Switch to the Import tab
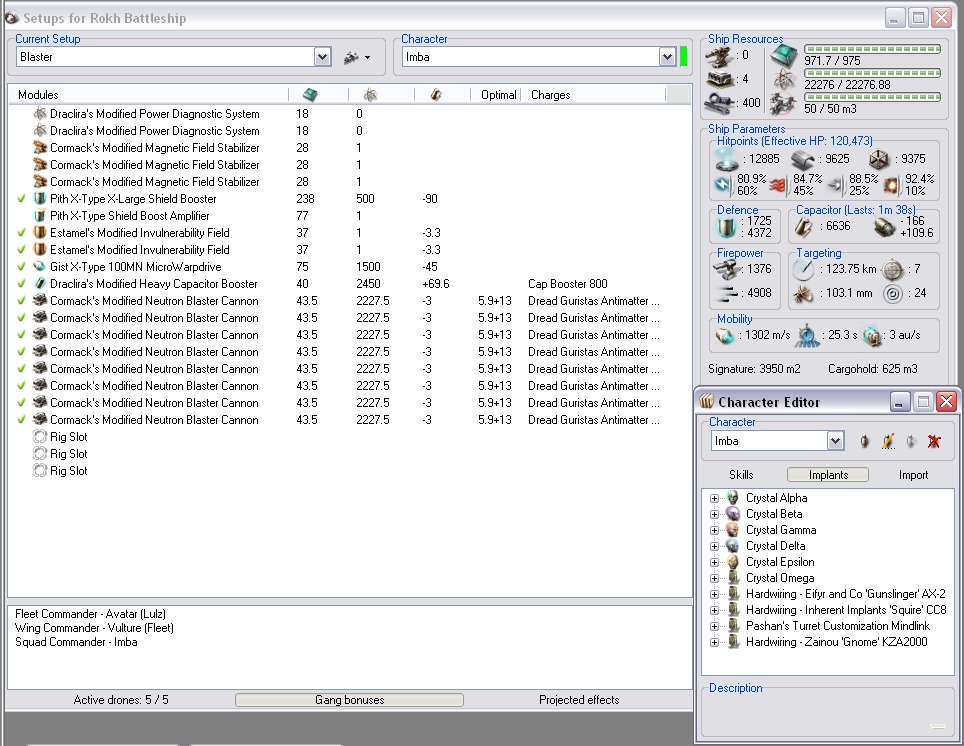964x746 pixels. (913, 475)
